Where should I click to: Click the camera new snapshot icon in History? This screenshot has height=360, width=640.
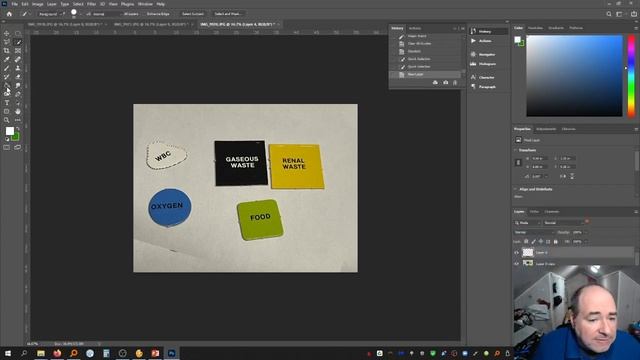(x=445, y=82)
